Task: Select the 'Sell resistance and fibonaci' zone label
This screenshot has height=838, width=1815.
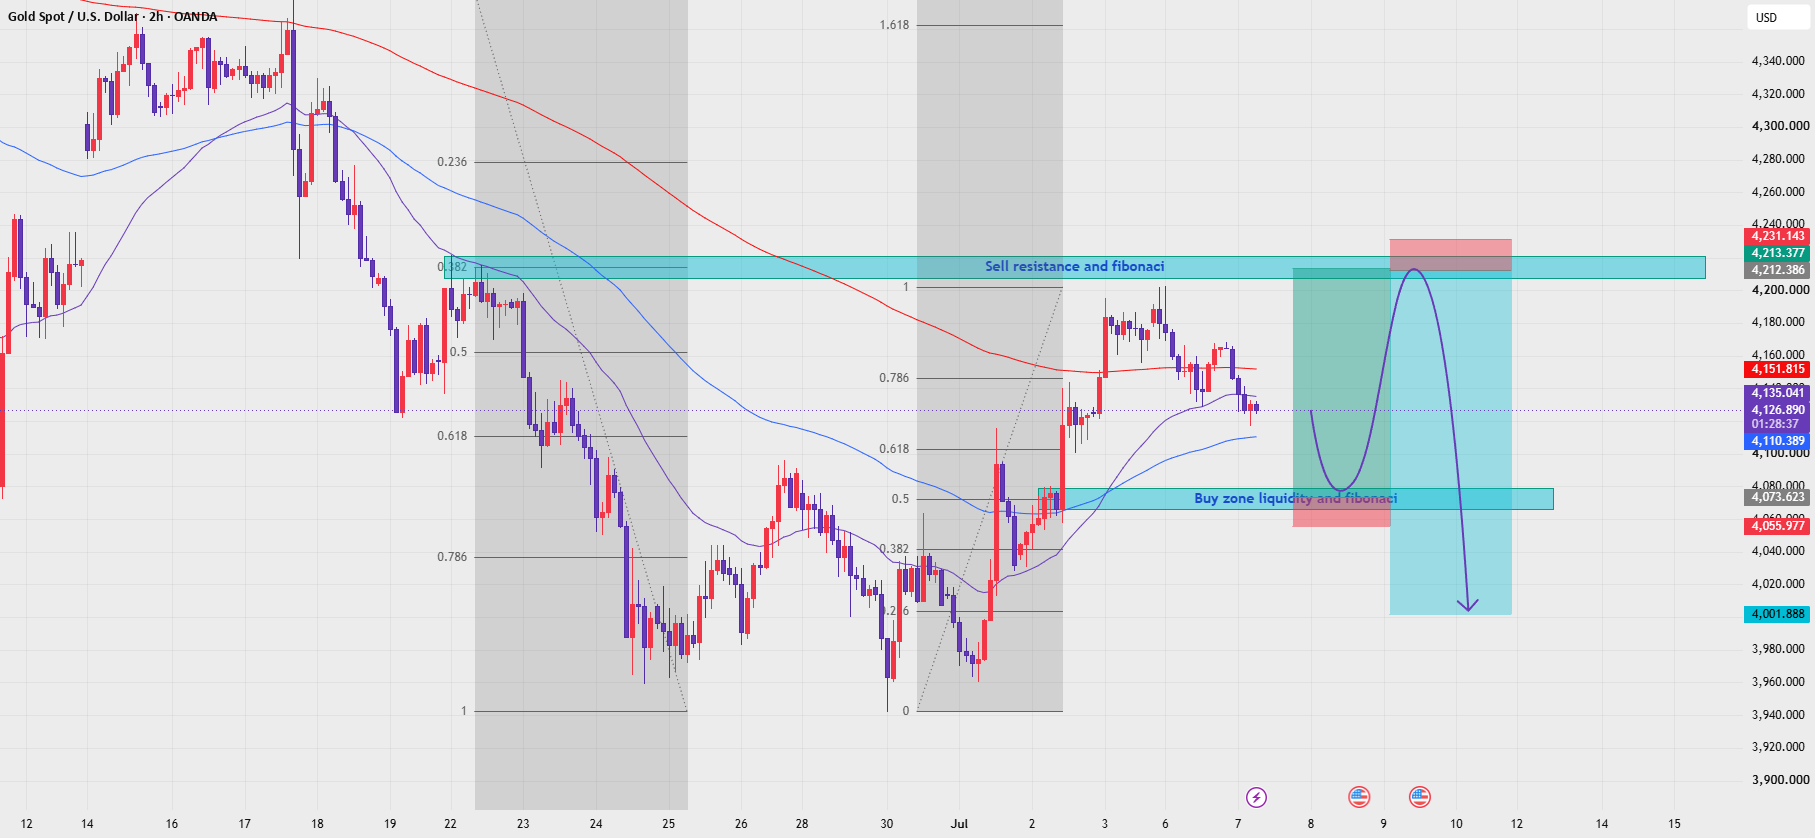Action: coord(1074,266)
